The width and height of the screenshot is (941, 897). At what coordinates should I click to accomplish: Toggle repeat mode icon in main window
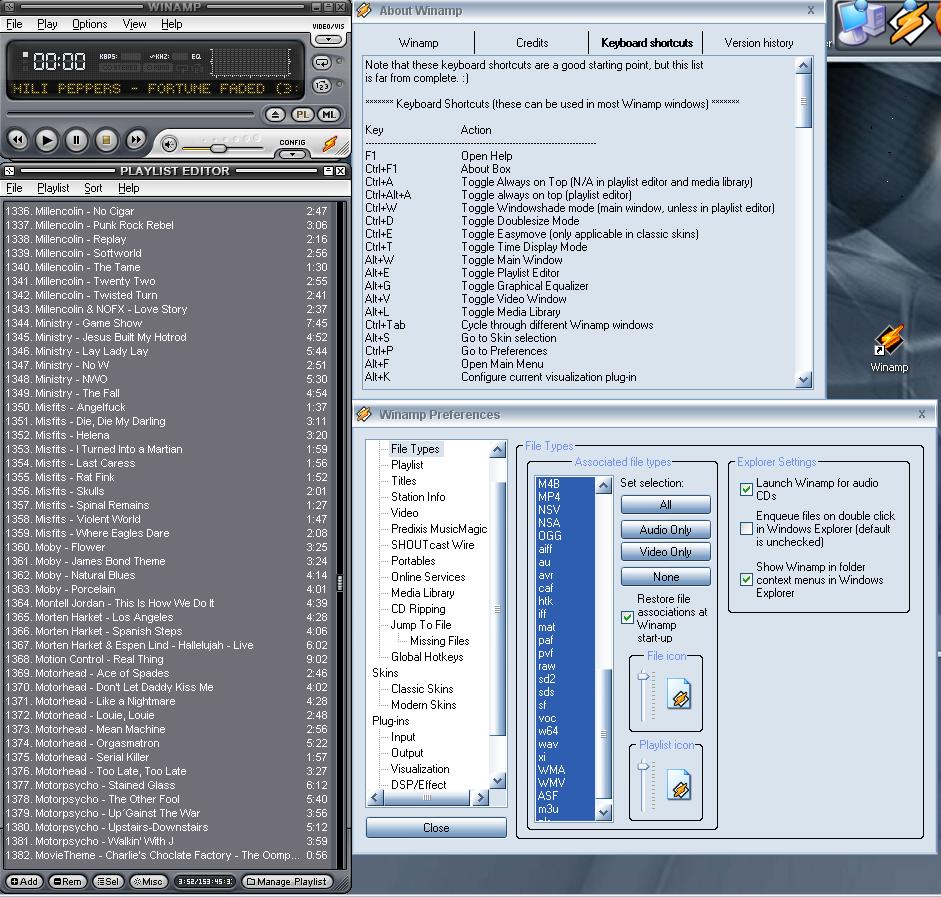(322, 62)
